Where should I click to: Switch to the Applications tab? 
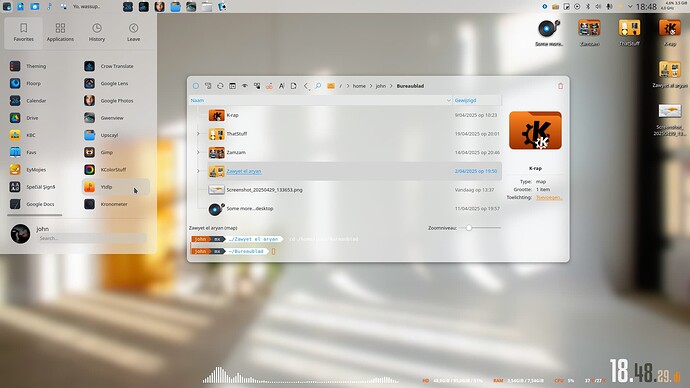click(60, 32)
